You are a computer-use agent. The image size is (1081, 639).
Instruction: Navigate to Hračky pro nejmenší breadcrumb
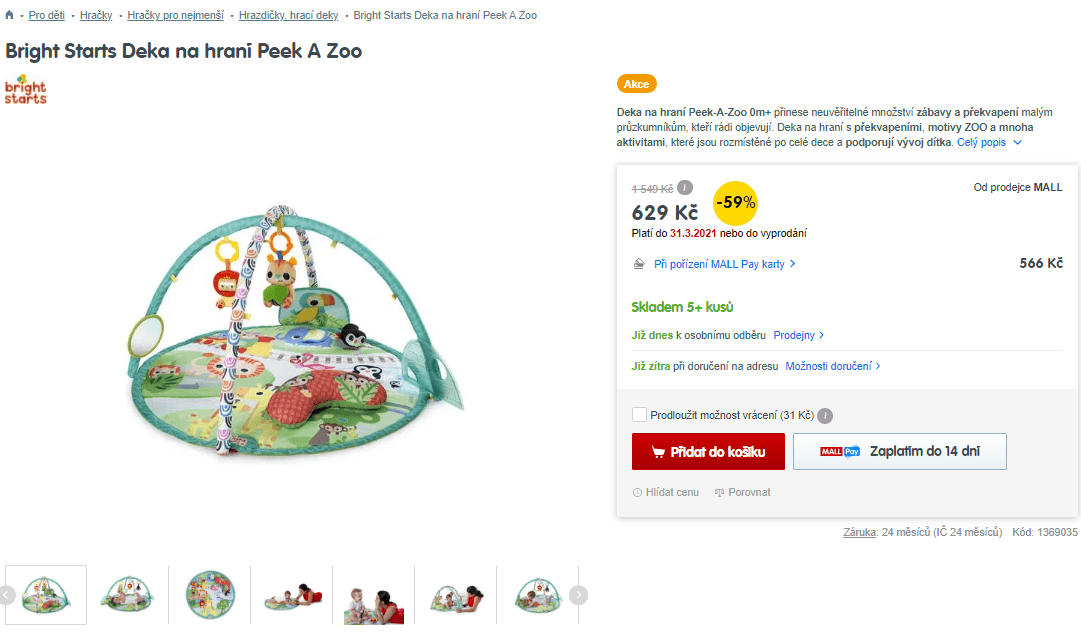tap(175, 15)
